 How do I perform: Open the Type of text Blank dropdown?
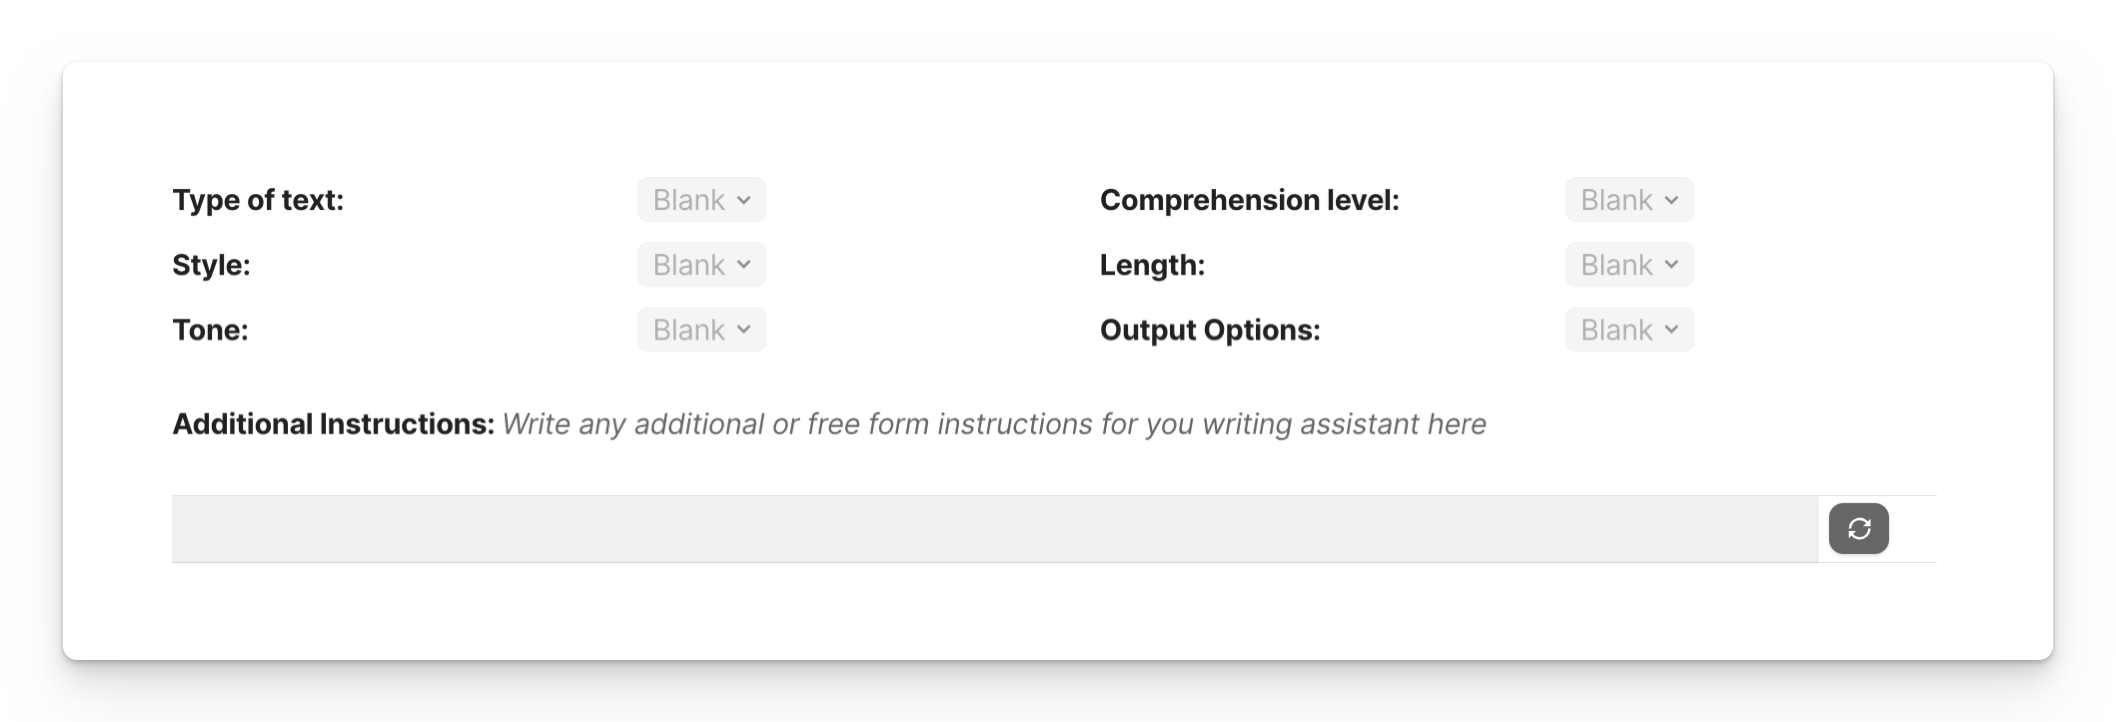click(x=702, y=200)
